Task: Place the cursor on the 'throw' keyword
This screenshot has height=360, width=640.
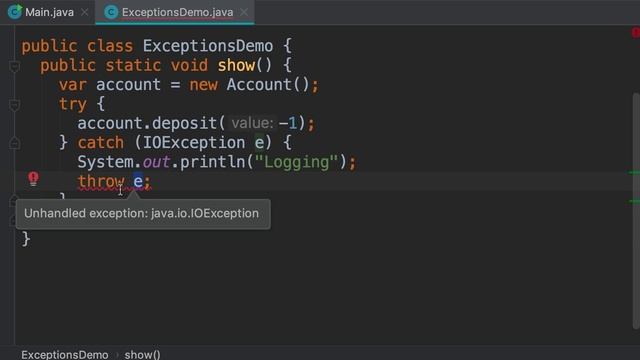Action: [101, 181]
